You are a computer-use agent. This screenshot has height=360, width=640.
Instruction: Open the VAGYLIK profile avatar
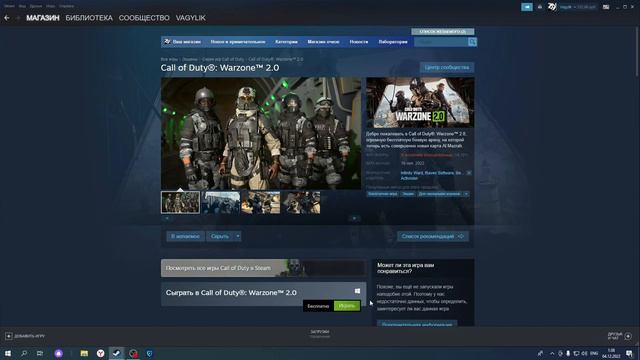(x=552, y=7)
